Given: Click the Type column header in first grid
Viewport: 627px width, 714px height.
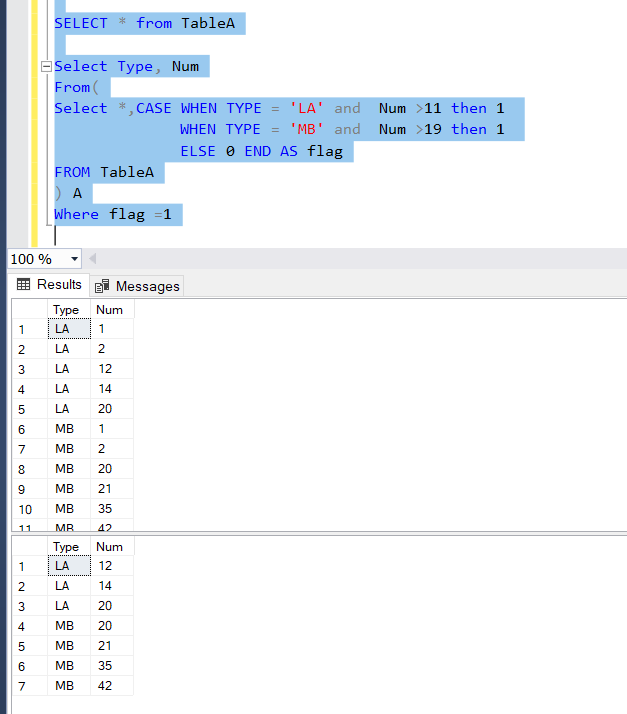Looking at the screenshot, I should 69,310.
